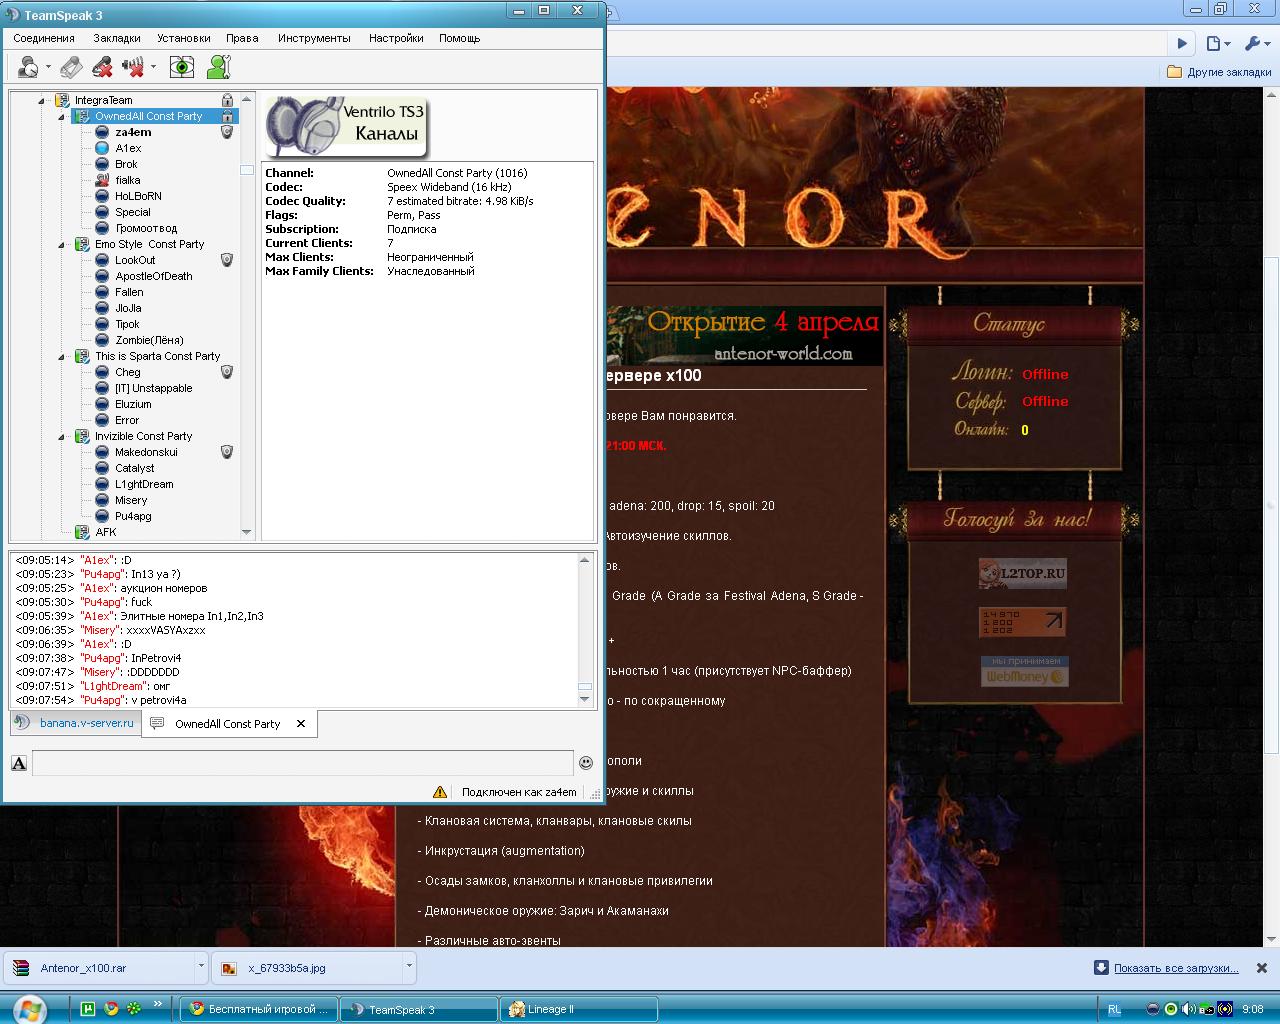Open dropdown arrow for Antenor_x100.rar download
Screen dimensions: 1280x1024
point(201,967)
